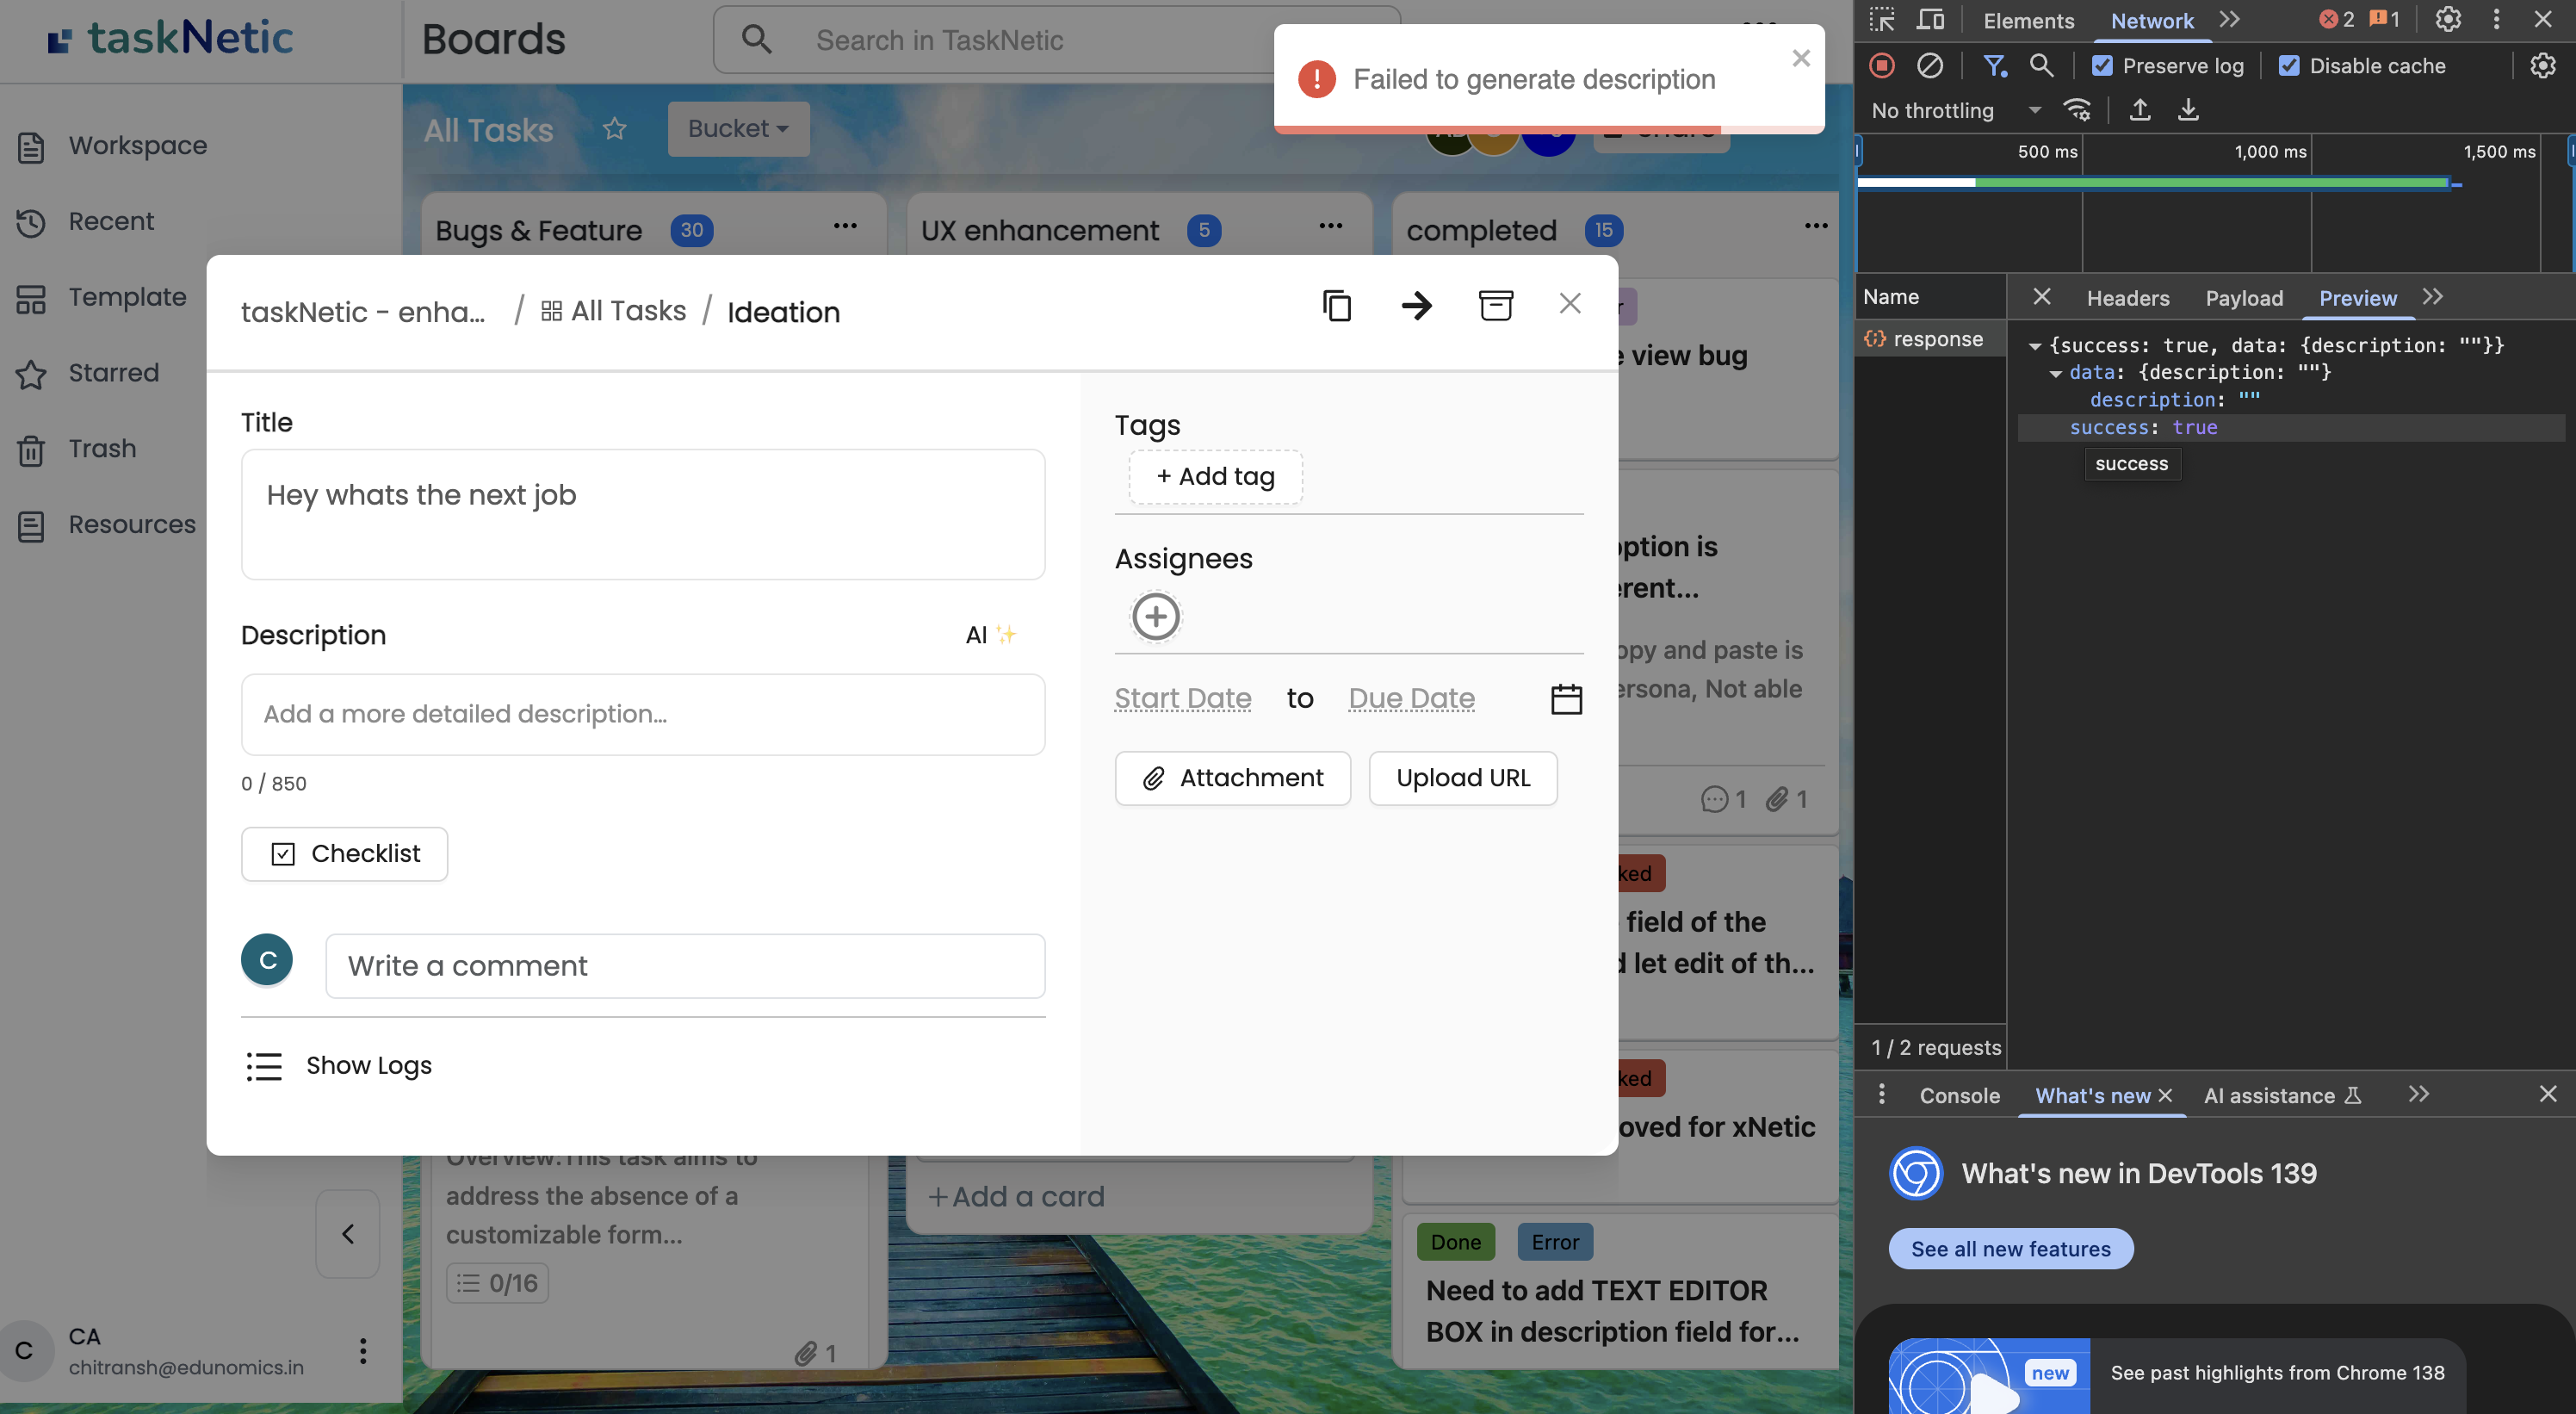Screen dimensions: 2576x1414
Task: Open Network panel settings gear
Action: [2542, 66]
